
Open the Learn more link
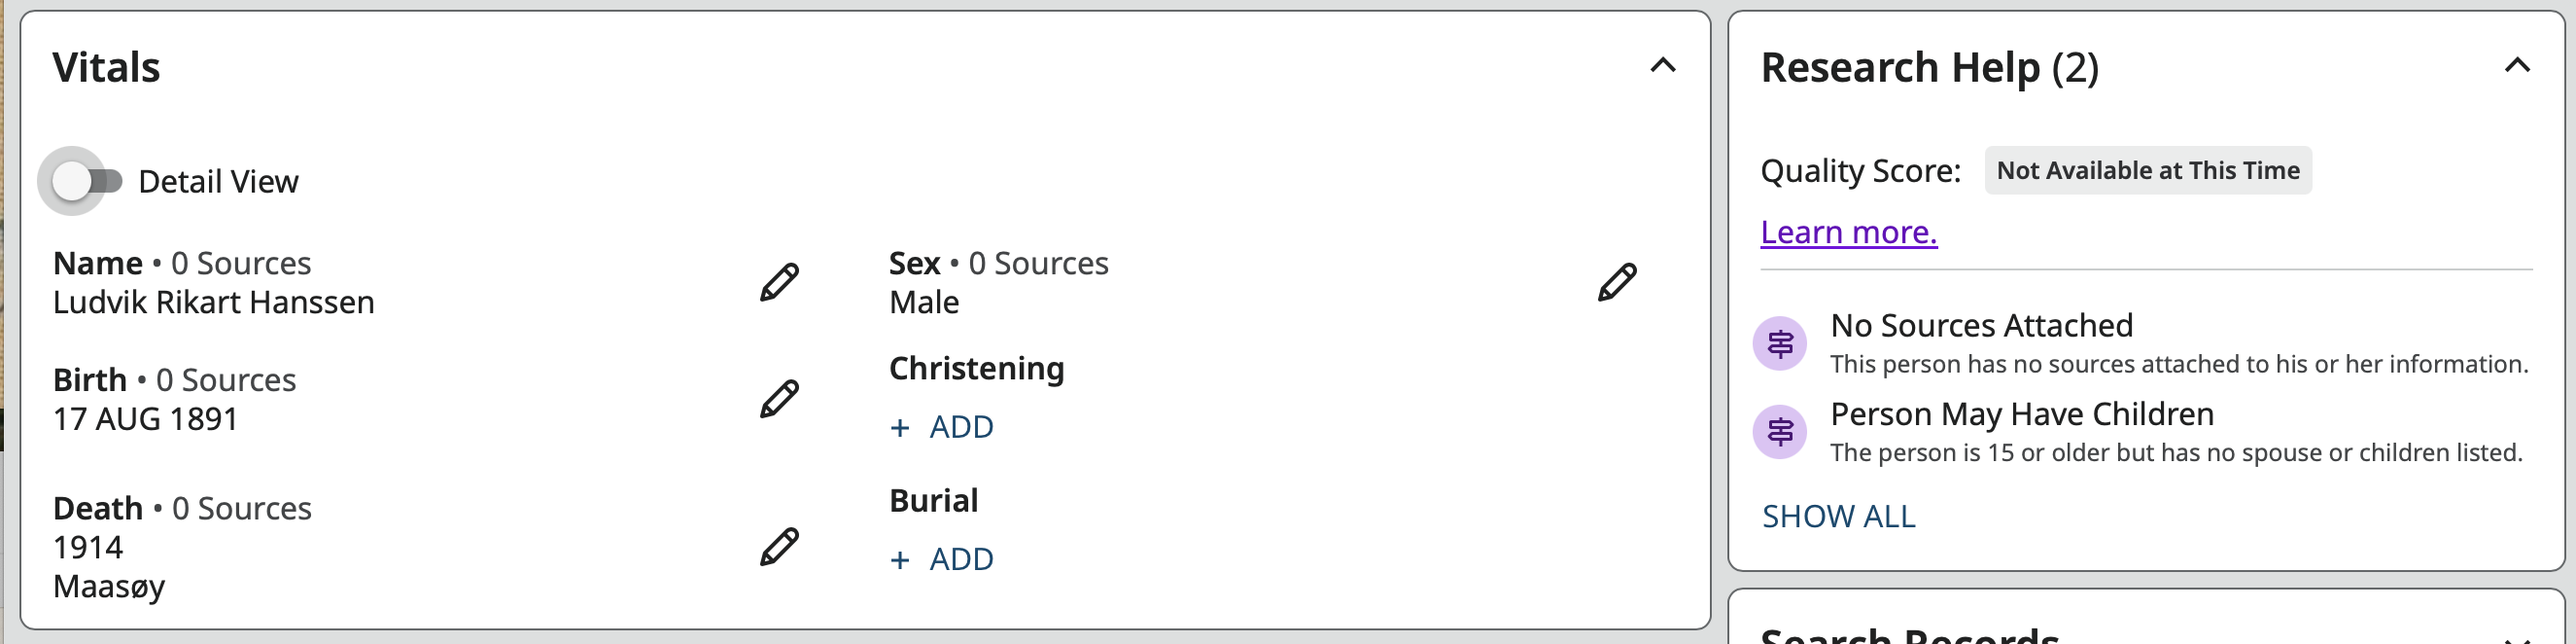[x=1848, y=232]
